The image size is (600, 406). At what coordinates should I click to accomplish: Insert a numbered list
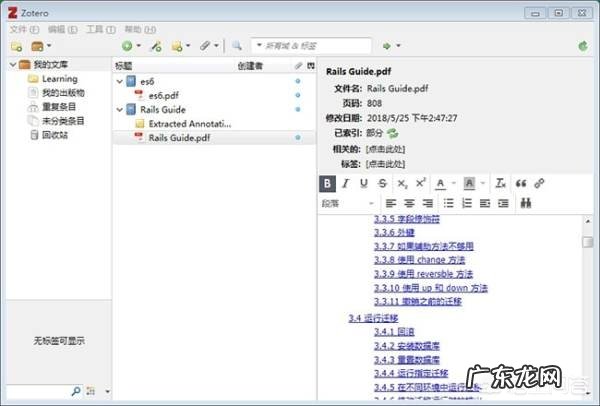[467, 203]
